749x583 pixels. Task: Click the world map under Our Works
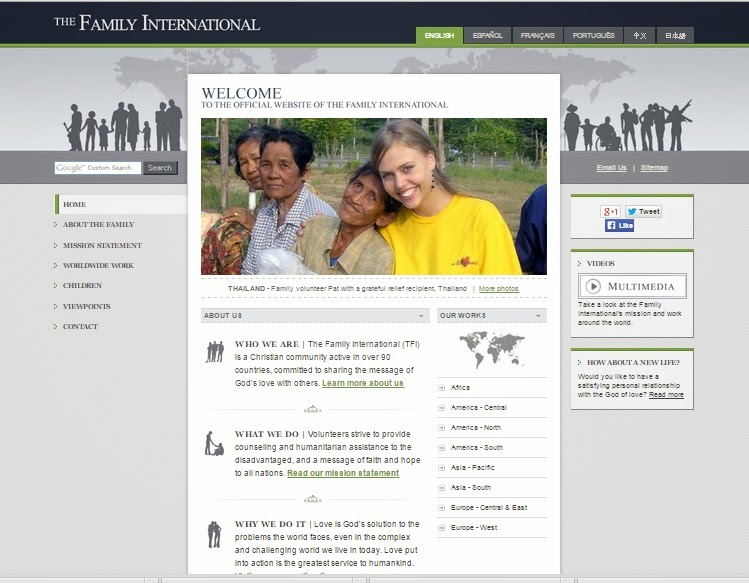492,350
